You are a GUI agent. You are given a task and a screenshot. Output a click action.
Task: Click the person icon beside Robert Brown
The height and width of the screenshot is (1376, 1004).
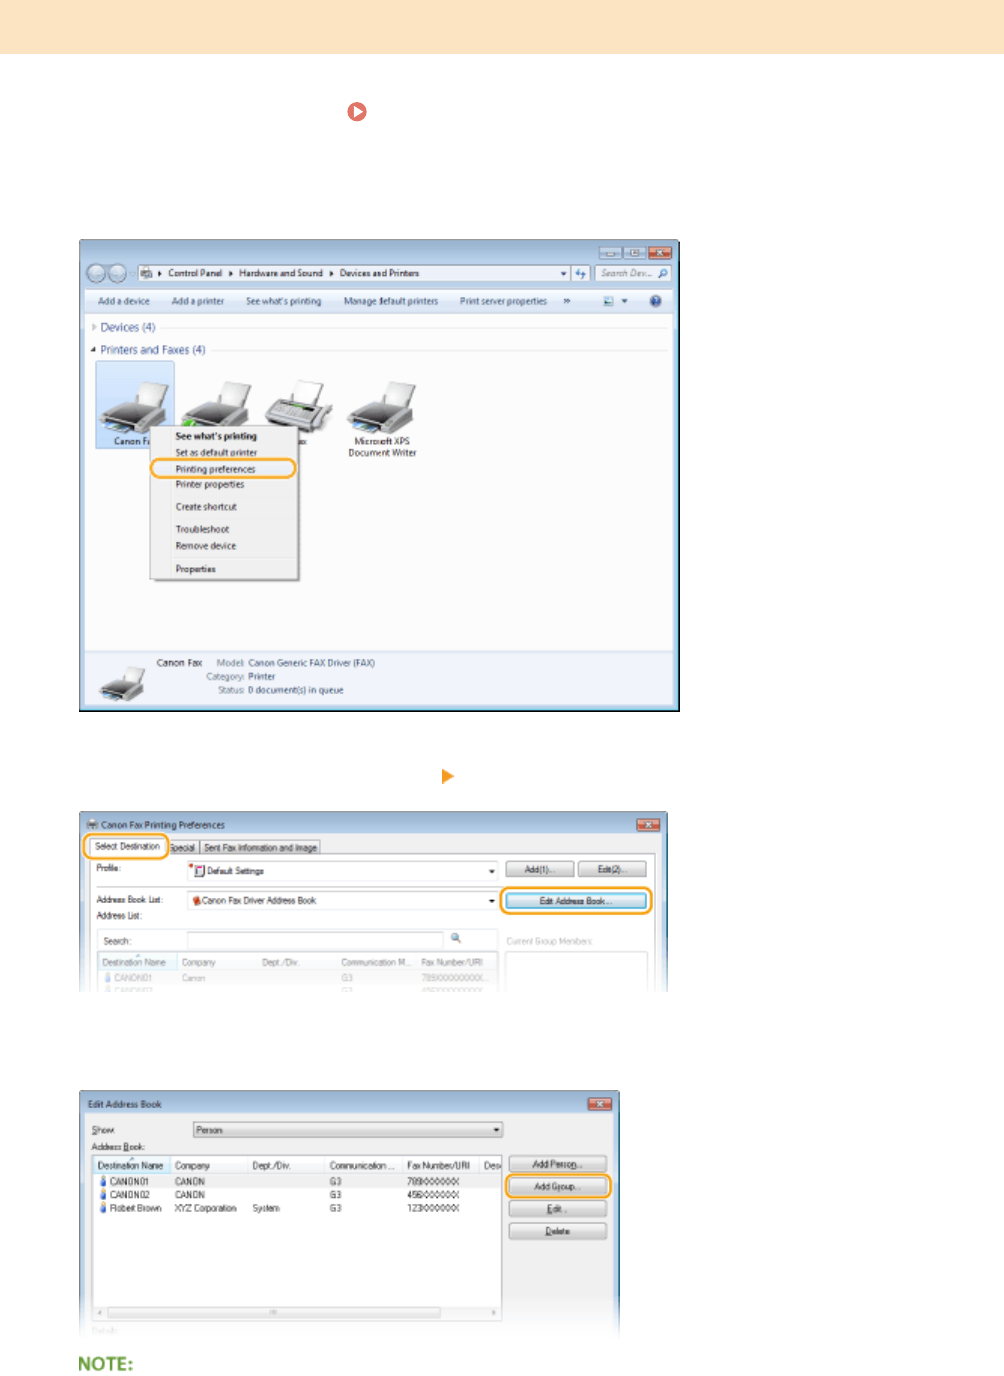tap(103, 1208)
